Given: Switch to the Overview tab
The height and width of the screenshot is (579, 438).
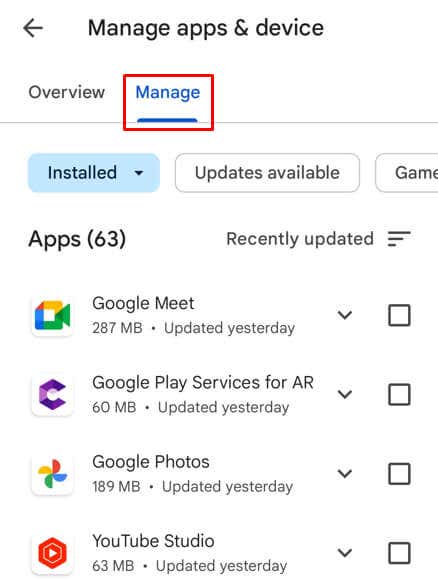Looking at the screenshot, I should [67, 92].
